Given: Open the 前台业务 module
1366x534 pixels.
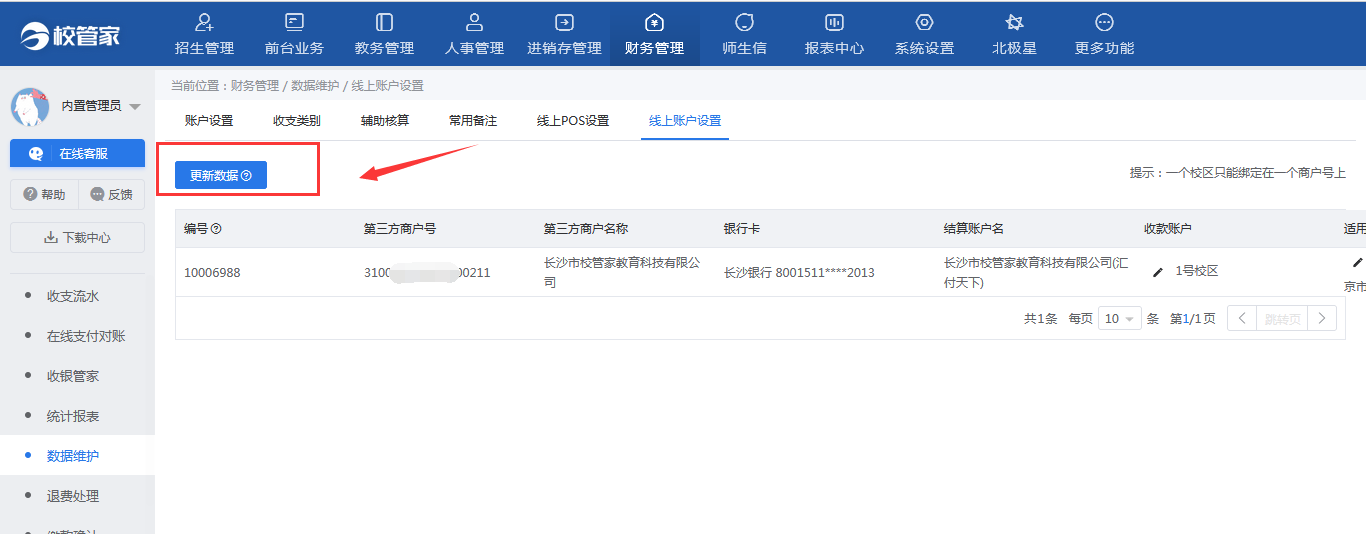Looking at the screenshot, I should pos(294,34).
